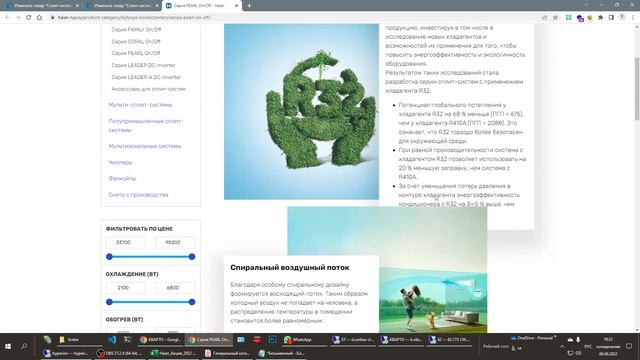Open Серия LEADER DC-Inverter category
This screenshot has width=640, height=360.
pyautogui.click(x=143, y=65)
